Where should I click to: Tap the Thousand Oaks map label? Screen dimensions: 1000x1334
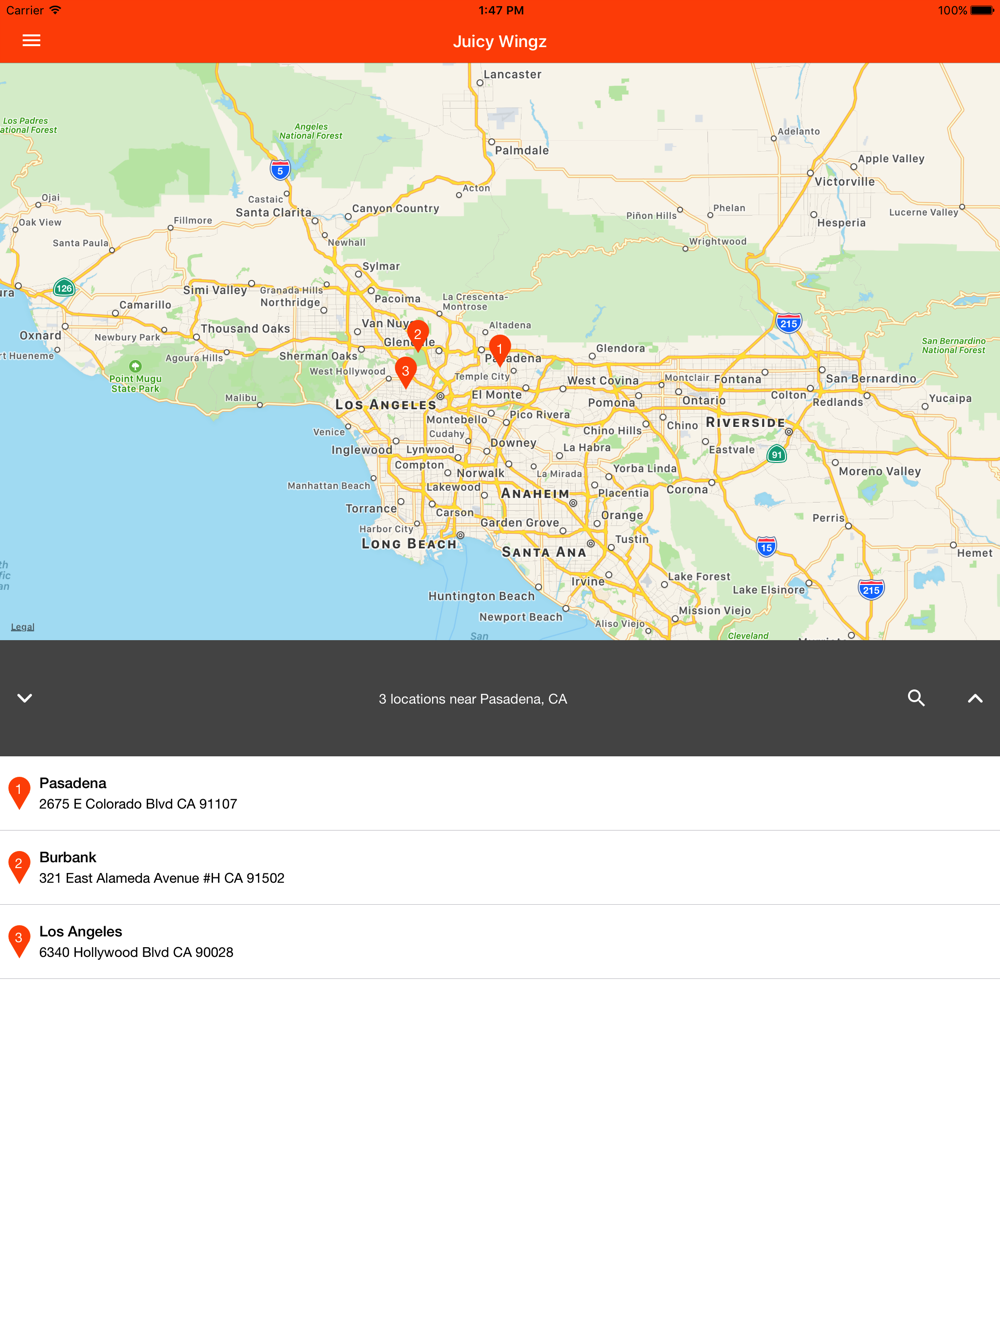pyautogui.click(x=245, y=329)
